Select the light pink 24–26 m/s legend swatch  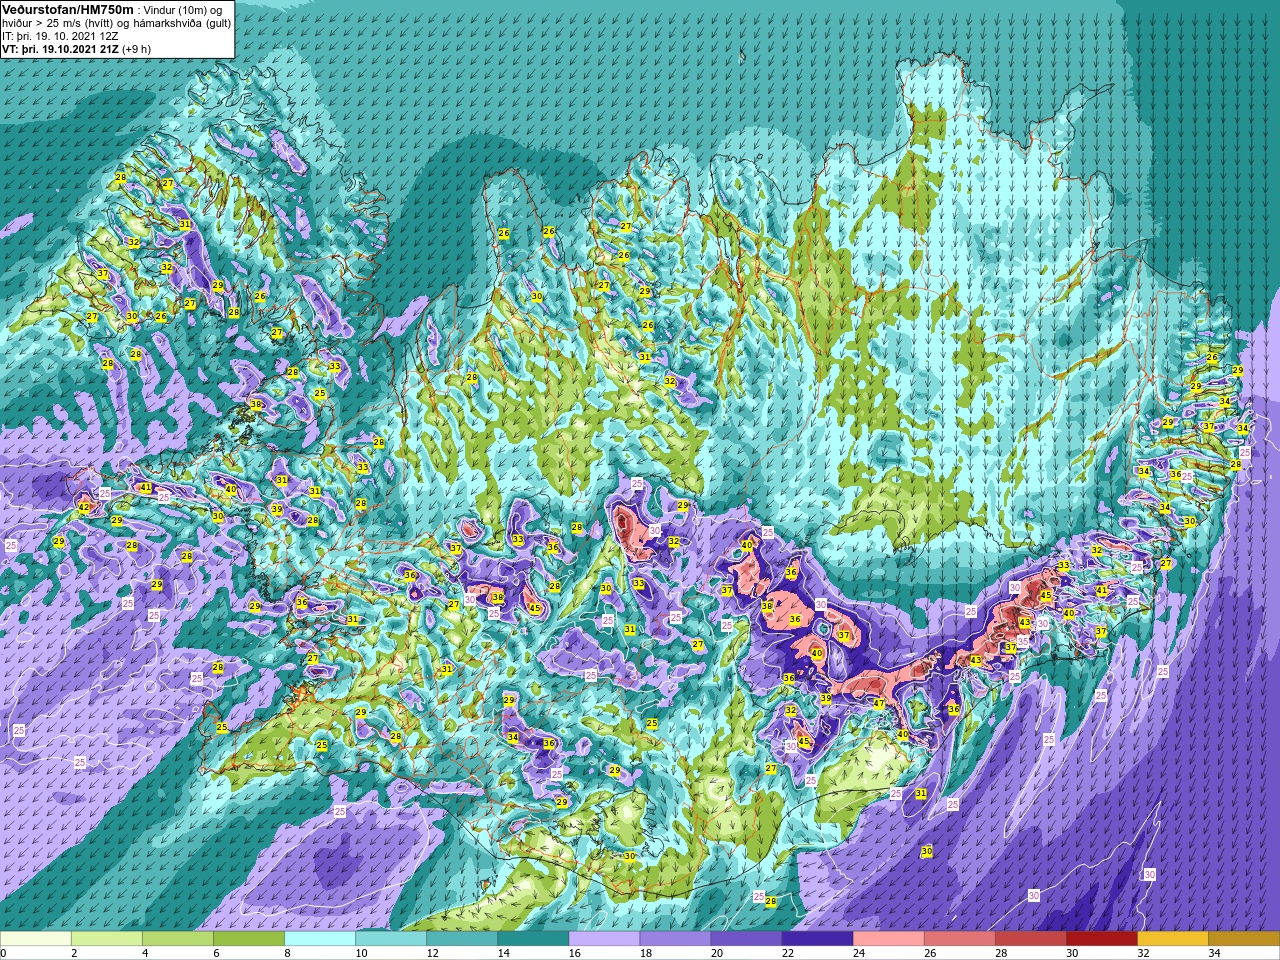(888, 939)
